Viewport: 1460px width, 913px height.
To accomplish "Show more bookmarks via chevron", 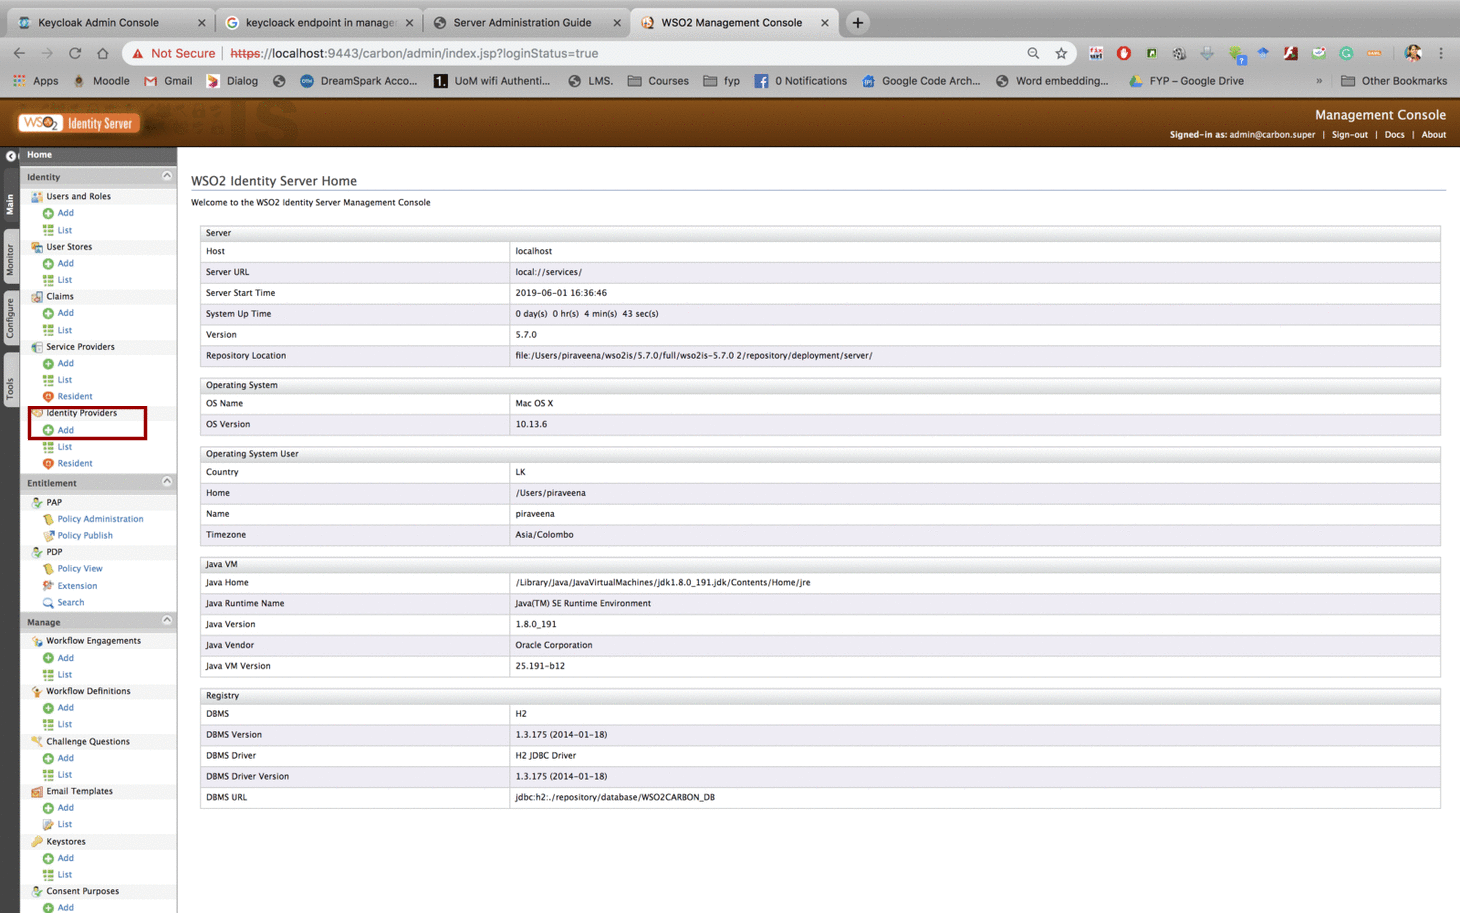I will point(1319,81).
